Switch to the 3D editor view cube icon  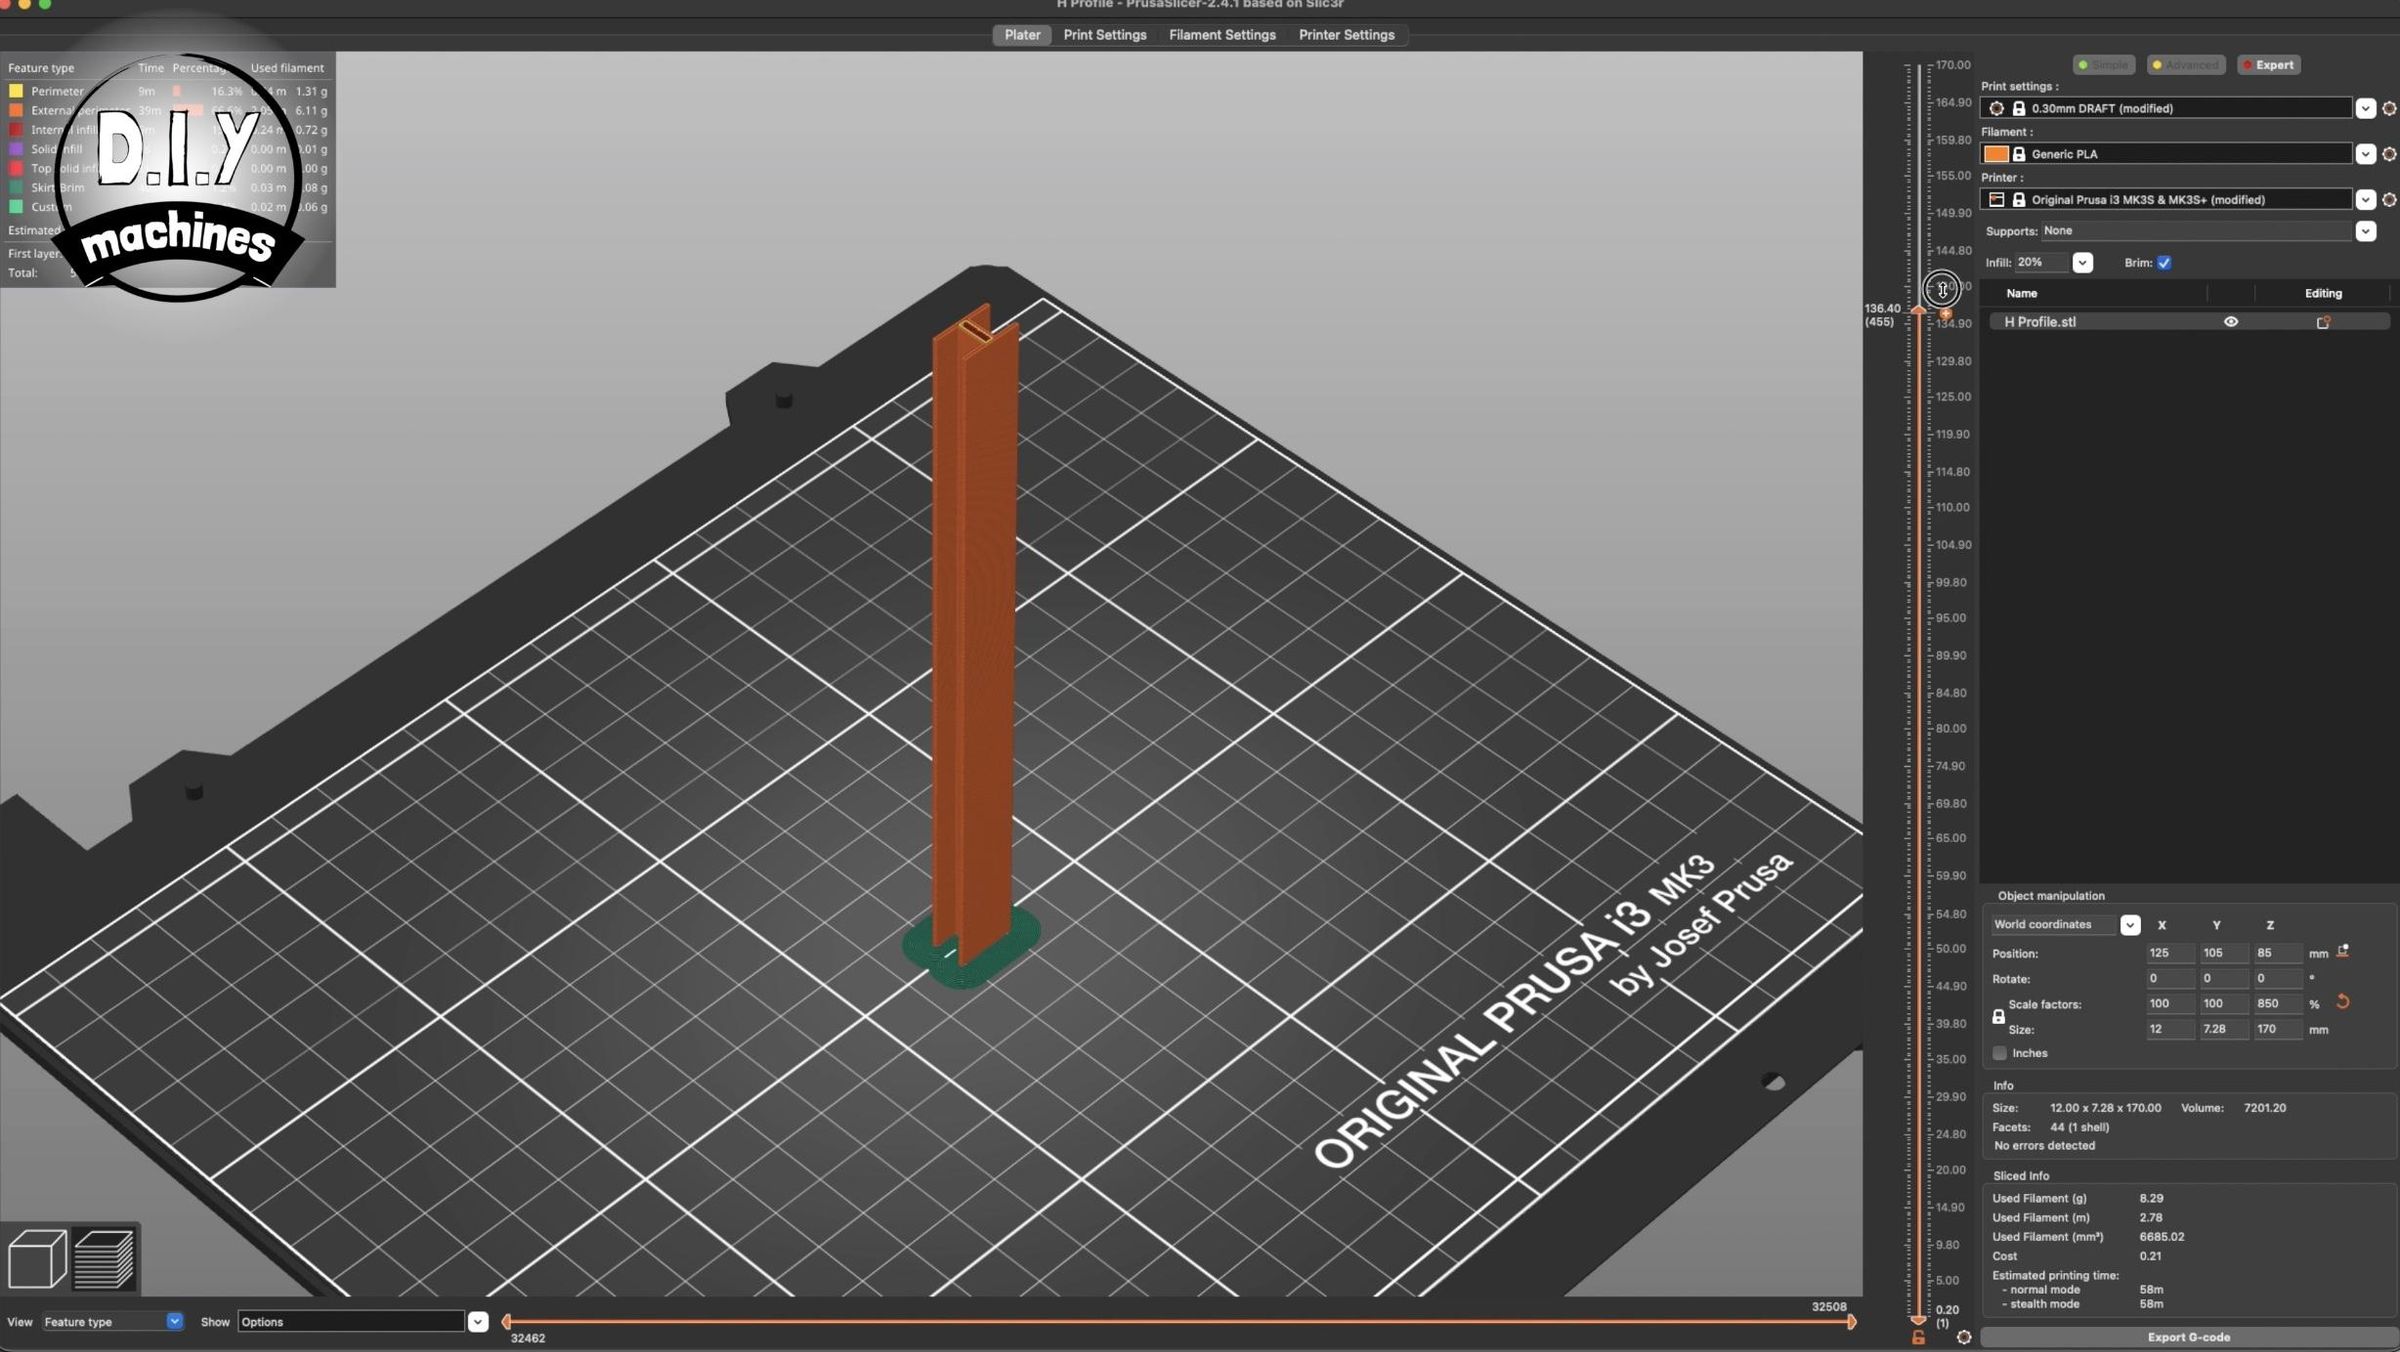pos(37,1258)
